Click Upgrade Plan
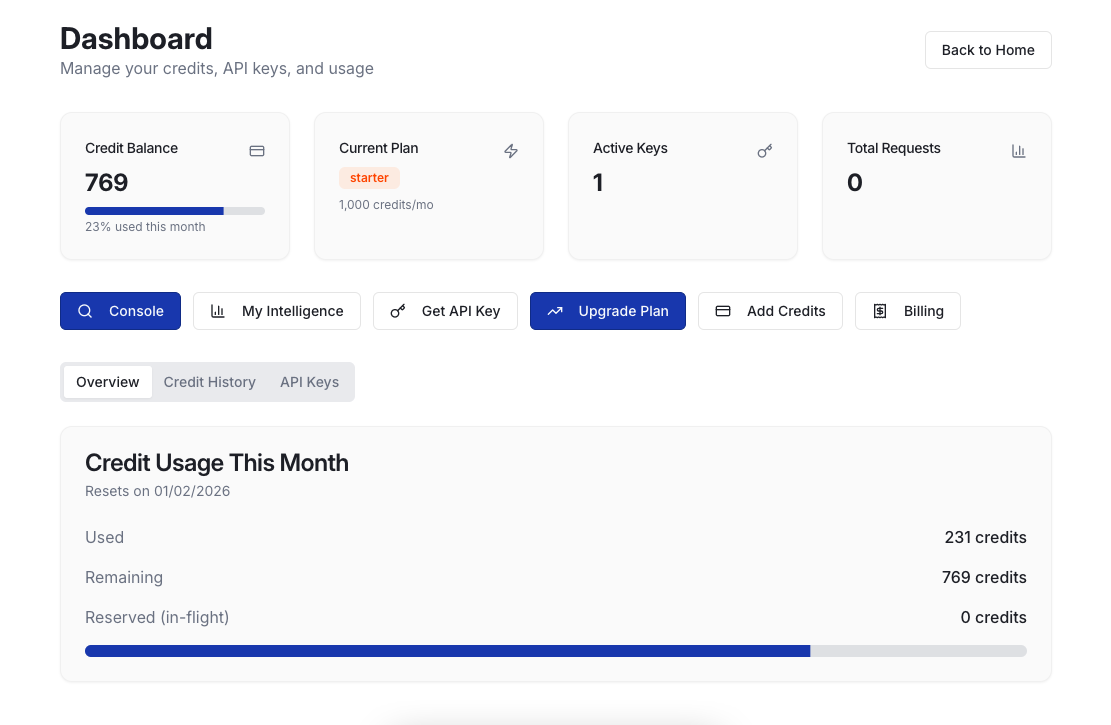Screen dimensions: 1111x725 tap(608, 311)
